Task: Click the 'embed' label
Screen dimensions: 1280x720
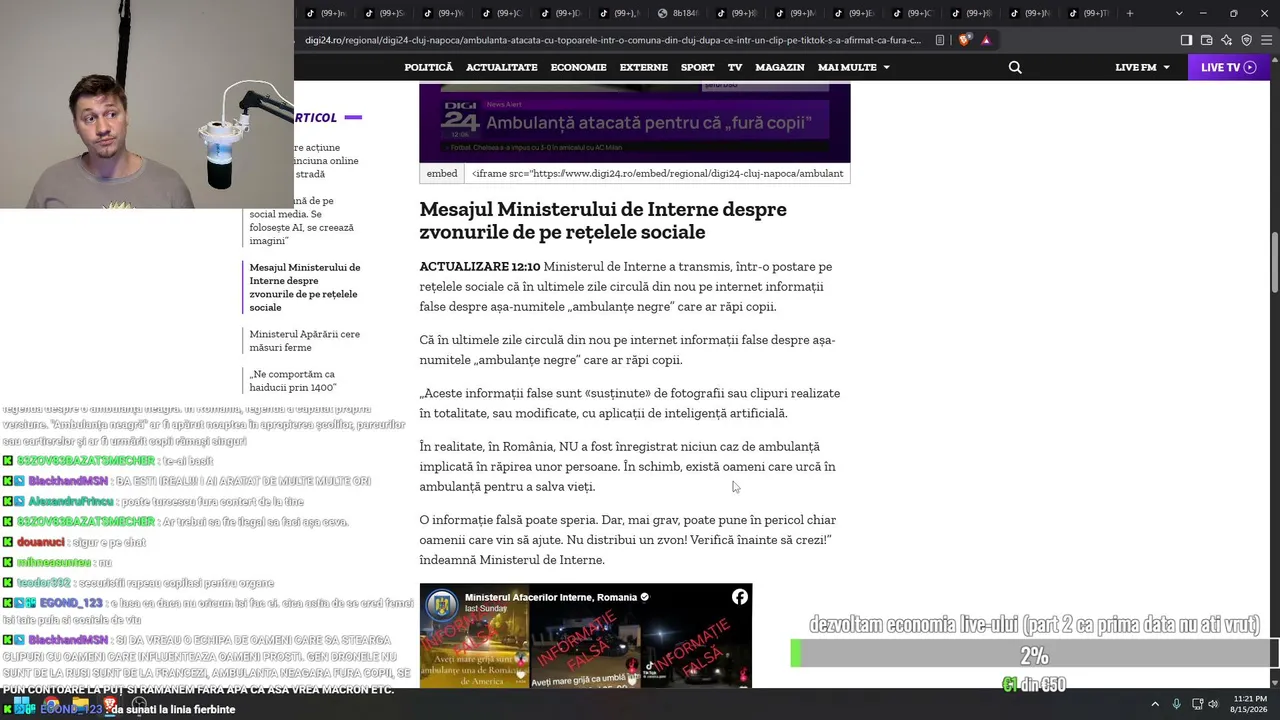Action: (x=442, y=173)
